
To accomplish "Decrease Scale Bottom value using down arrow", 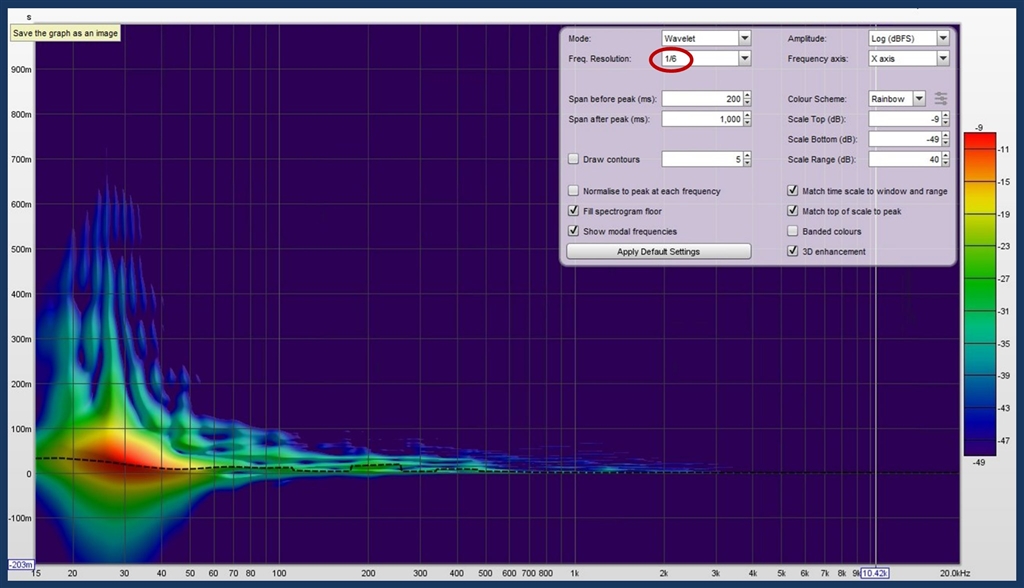I will pyautogui.click(x=944, y=143).
